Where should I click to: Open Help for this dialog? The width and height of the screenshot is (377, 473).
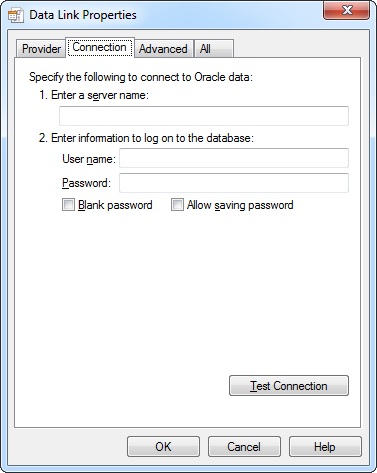[x=325, y=447]
